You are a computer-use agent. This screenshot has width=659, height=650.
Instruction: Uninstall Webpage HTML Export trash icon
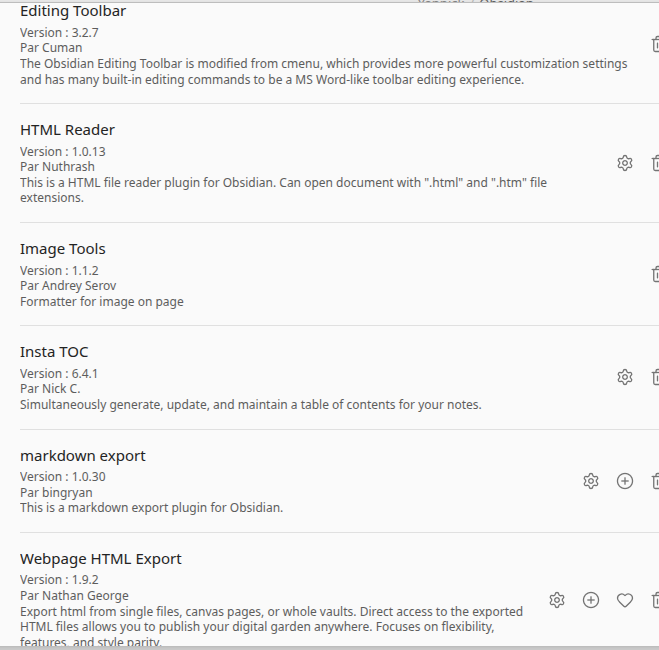coord(654,600)
